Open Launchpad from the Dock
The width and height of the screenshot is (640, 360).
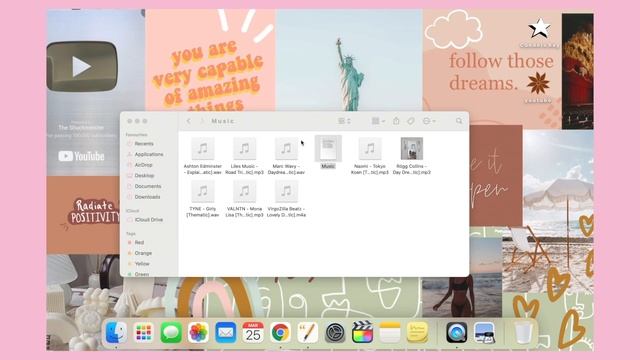tap(143, 333)
